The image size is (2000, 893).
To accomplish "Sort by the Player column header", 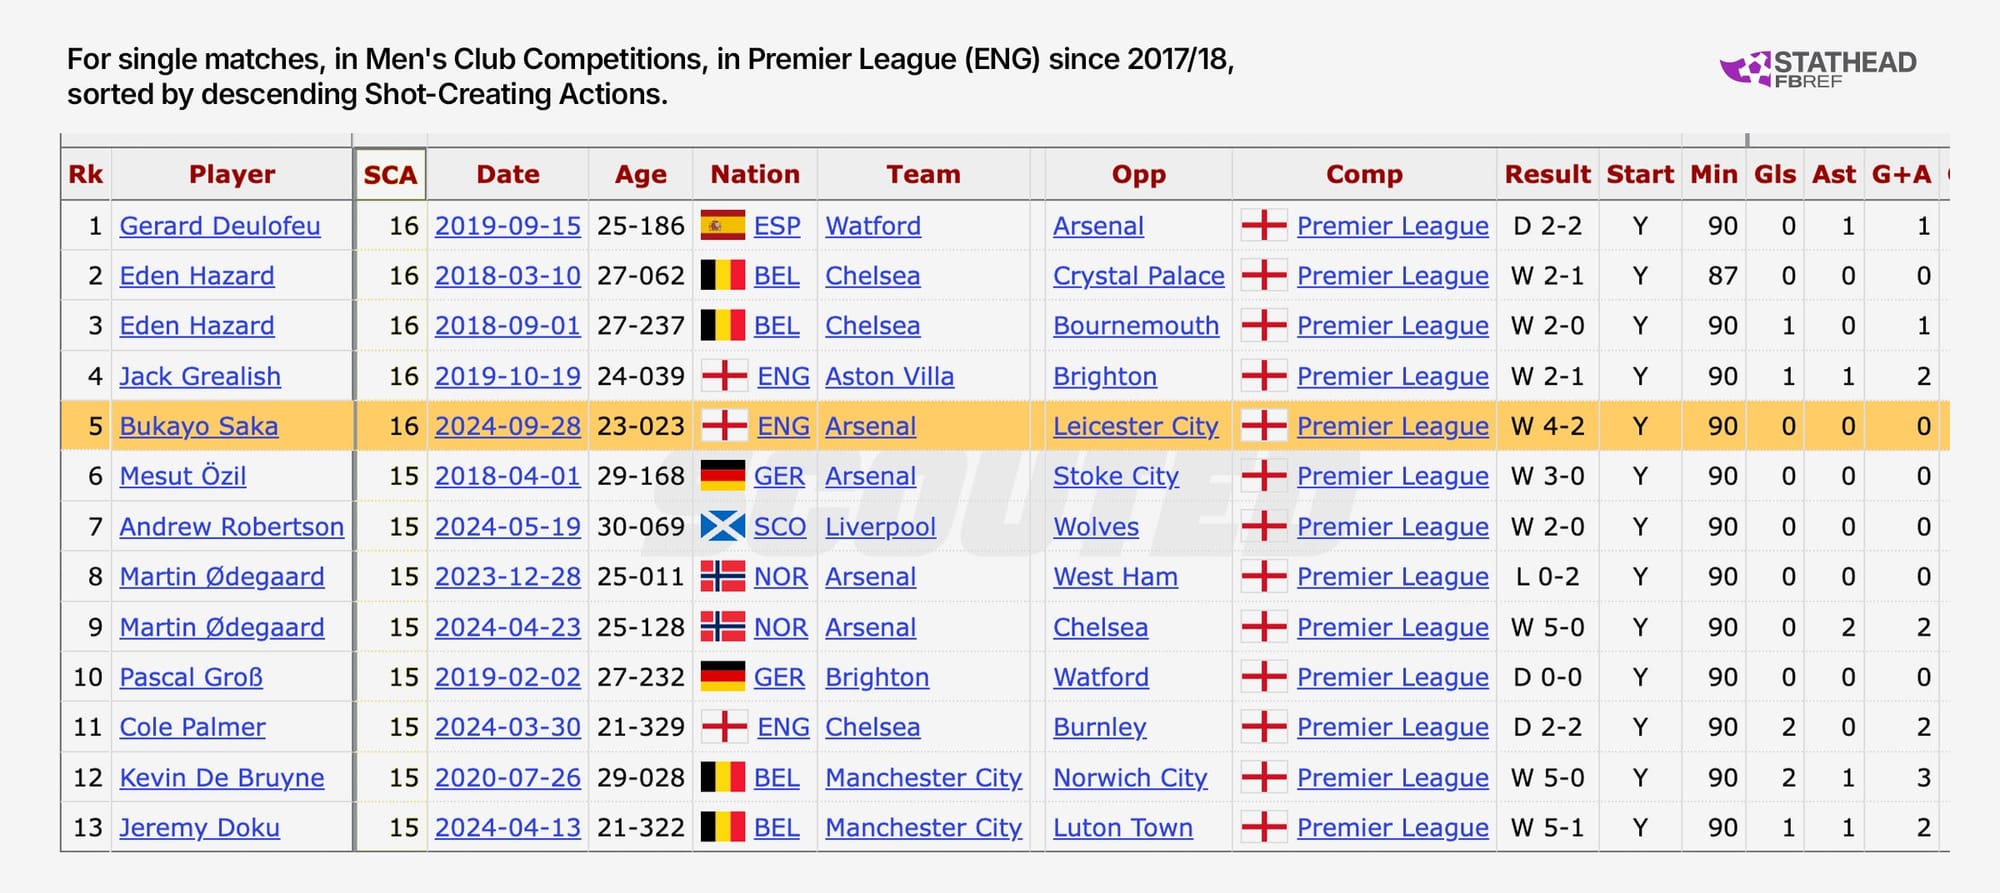I will pyautogui.click(x=232, y=175).
